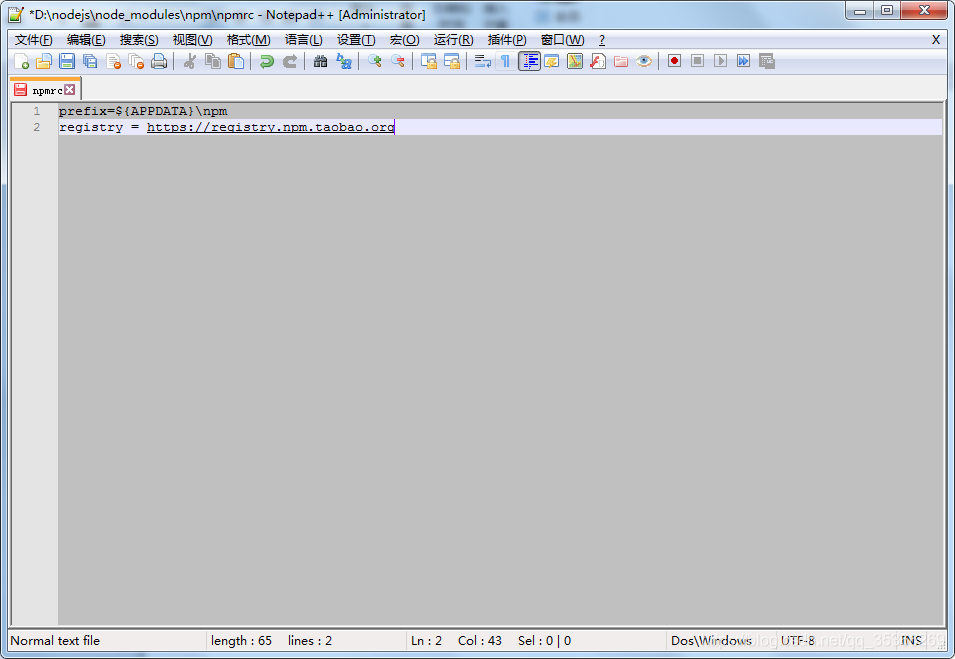Open the User Defined Language icon
Screen dimensions: 955x659
click(x=552, y=62)
